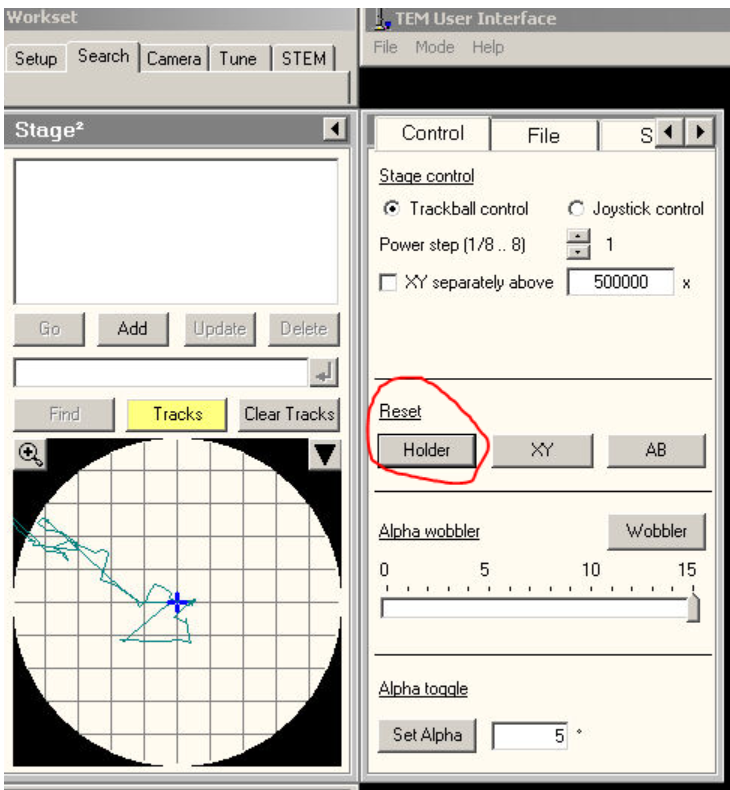Click the magnifier zoom icon above stage map

pyautogui.click(x=31, y=454)
